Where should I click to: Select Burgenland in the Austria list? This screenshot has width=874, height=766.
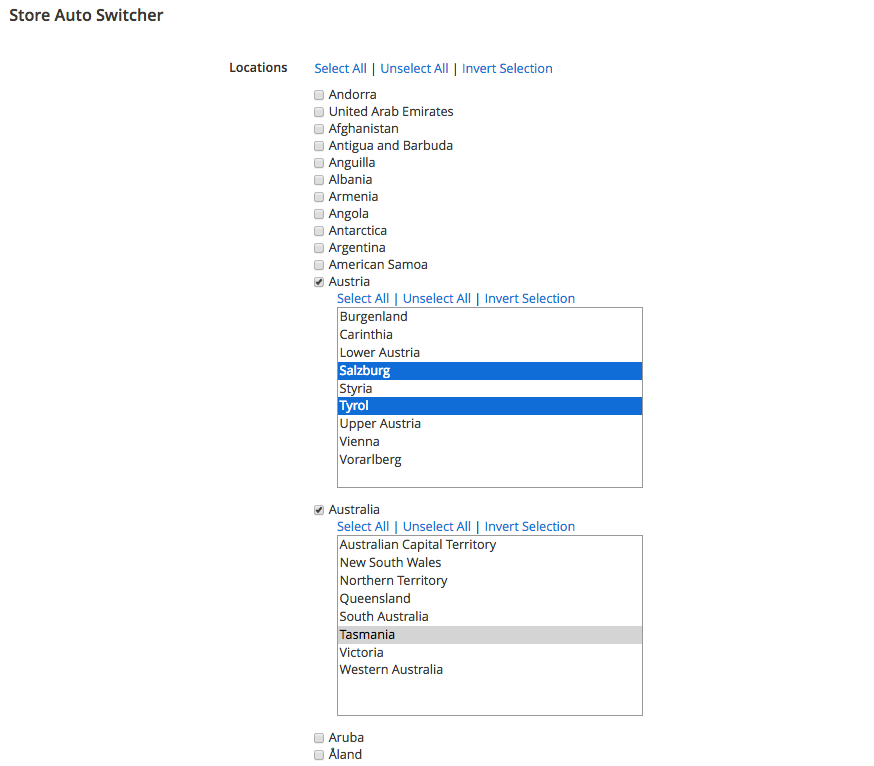[x=490, y=317]
